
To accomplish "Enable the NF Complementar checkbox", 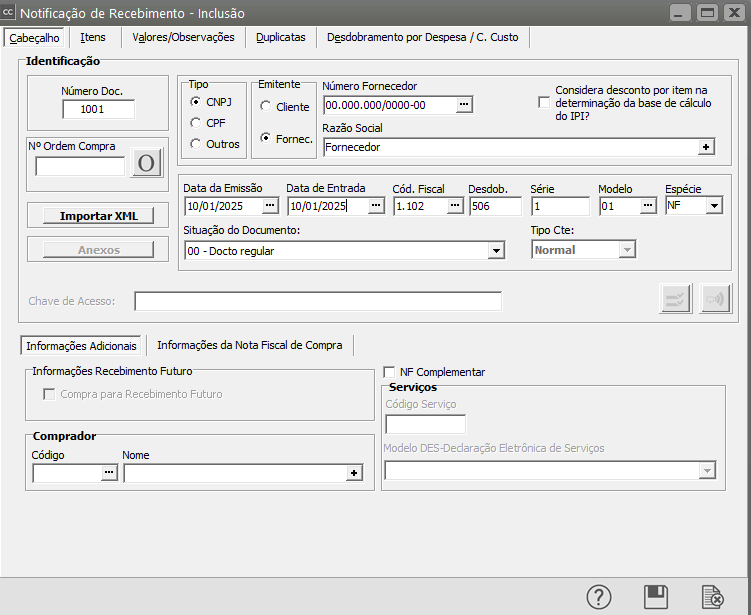I will 390,372.
